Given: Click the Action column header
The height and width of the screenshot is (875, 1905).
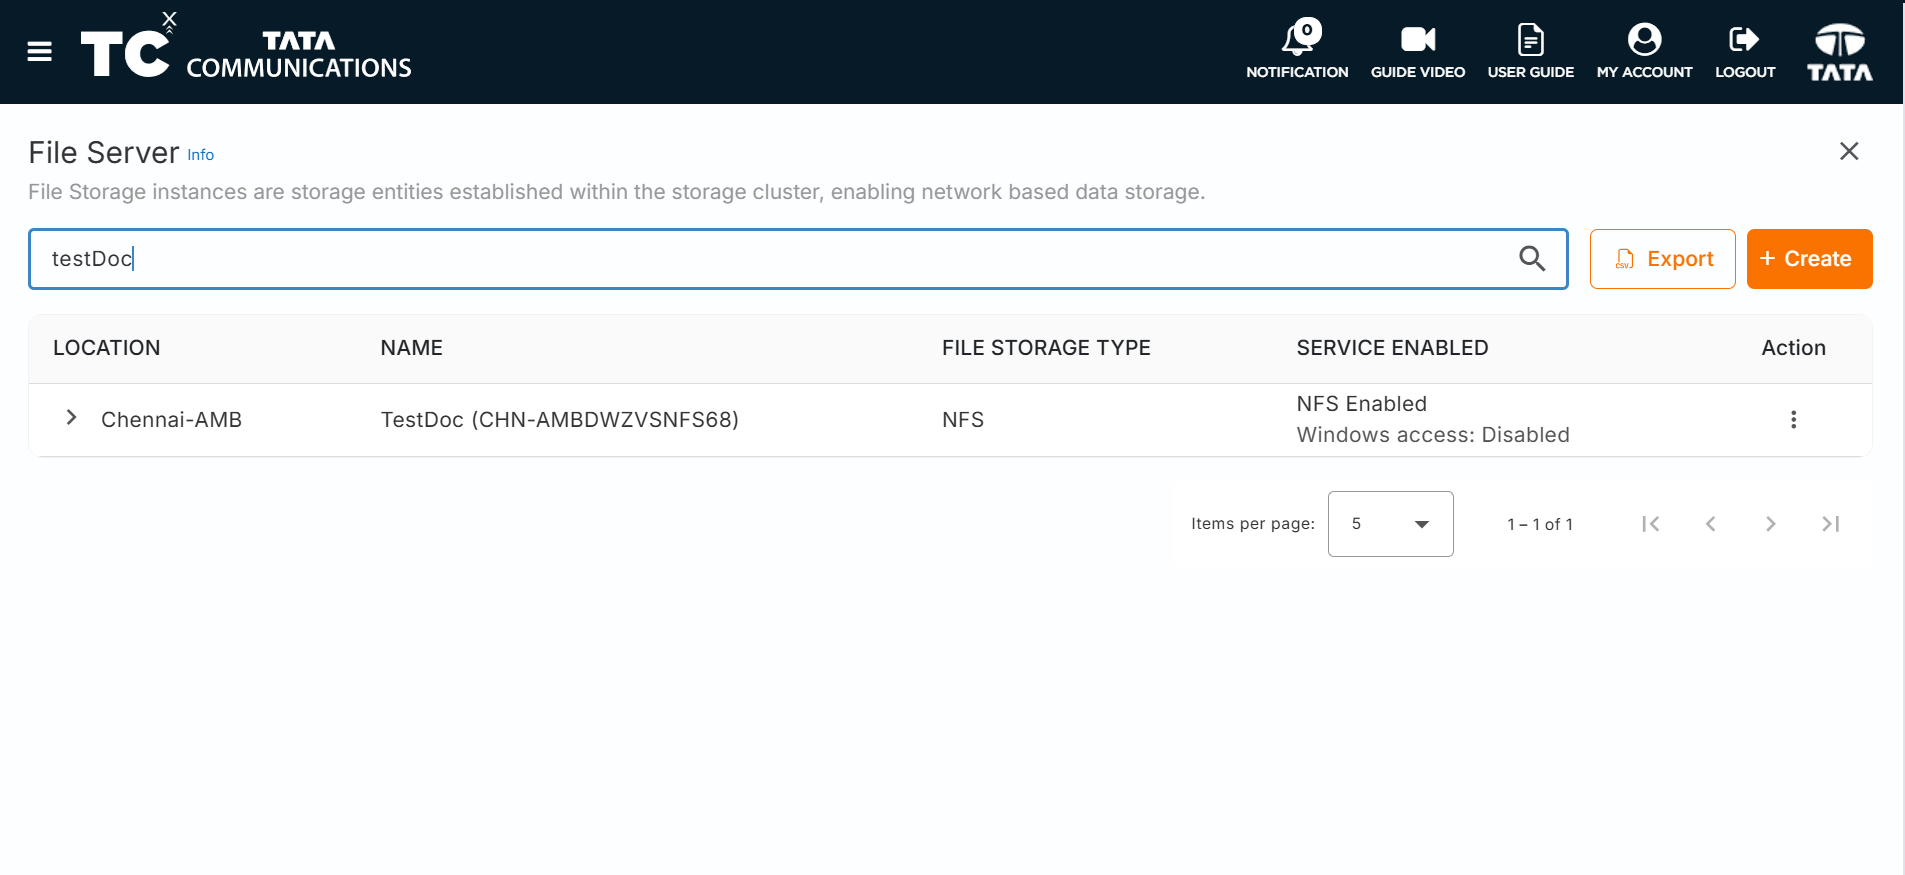Looking at the screenshot, I should (x=1794, y=348).
